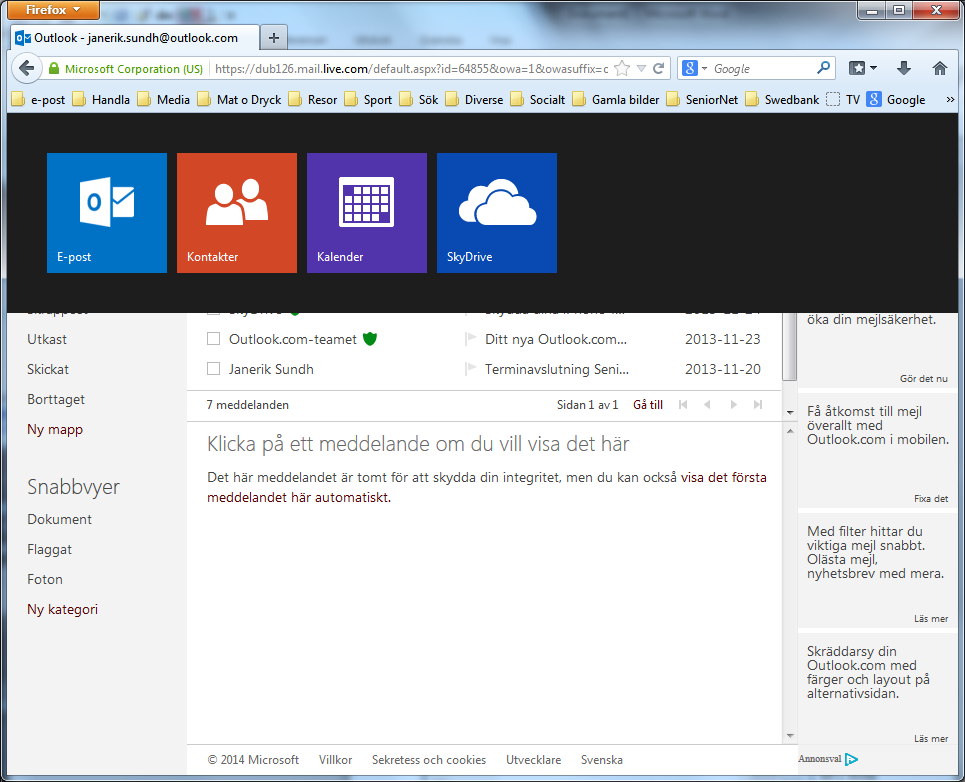Go to previous page of messages
965x782 pixels.
point(707,405)
